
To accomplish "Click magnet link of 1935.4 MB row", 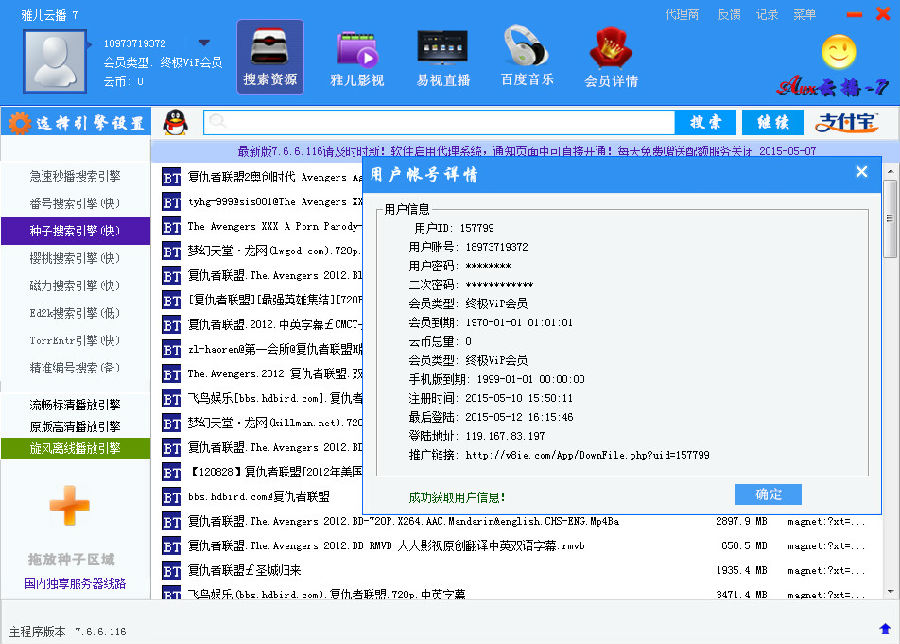I will pos(826,571).
